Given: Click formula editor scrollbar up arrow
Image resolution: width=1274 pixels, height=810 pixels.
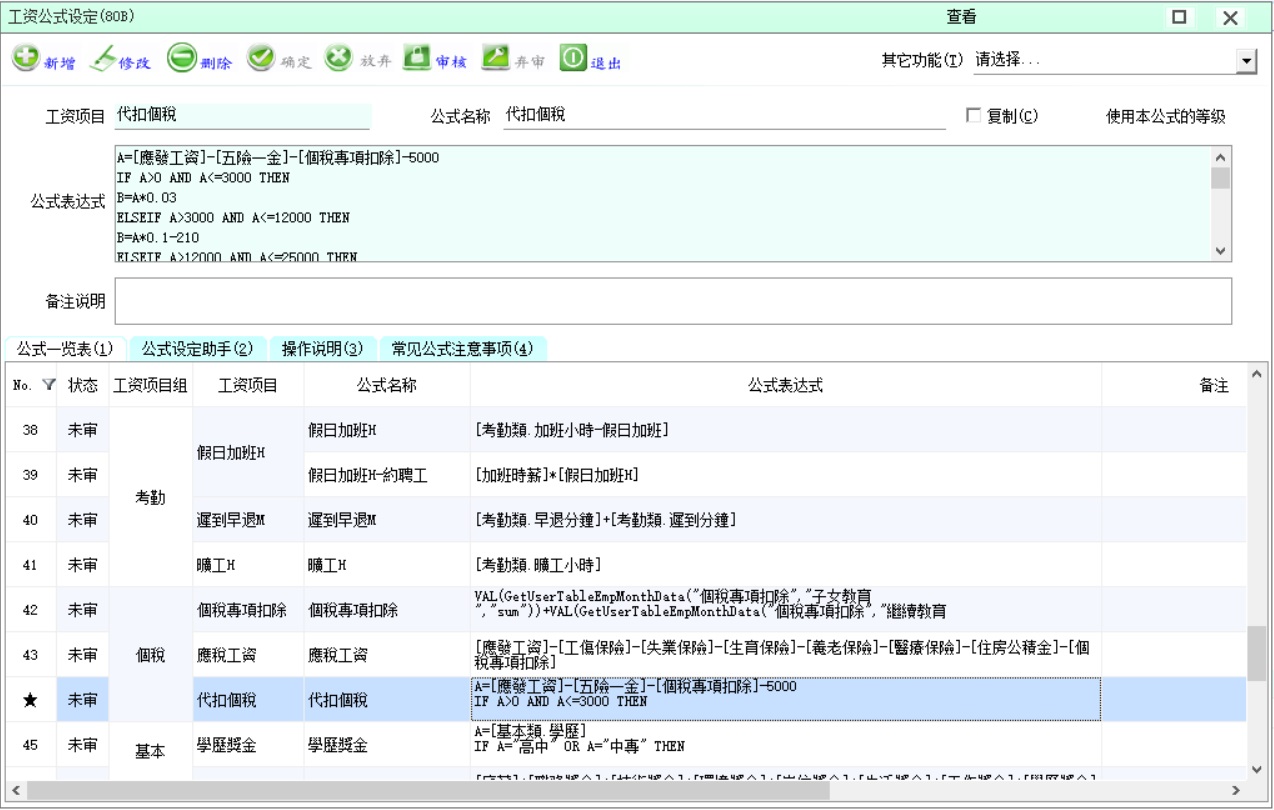Looking at the screenshot, I should 1220,157.
